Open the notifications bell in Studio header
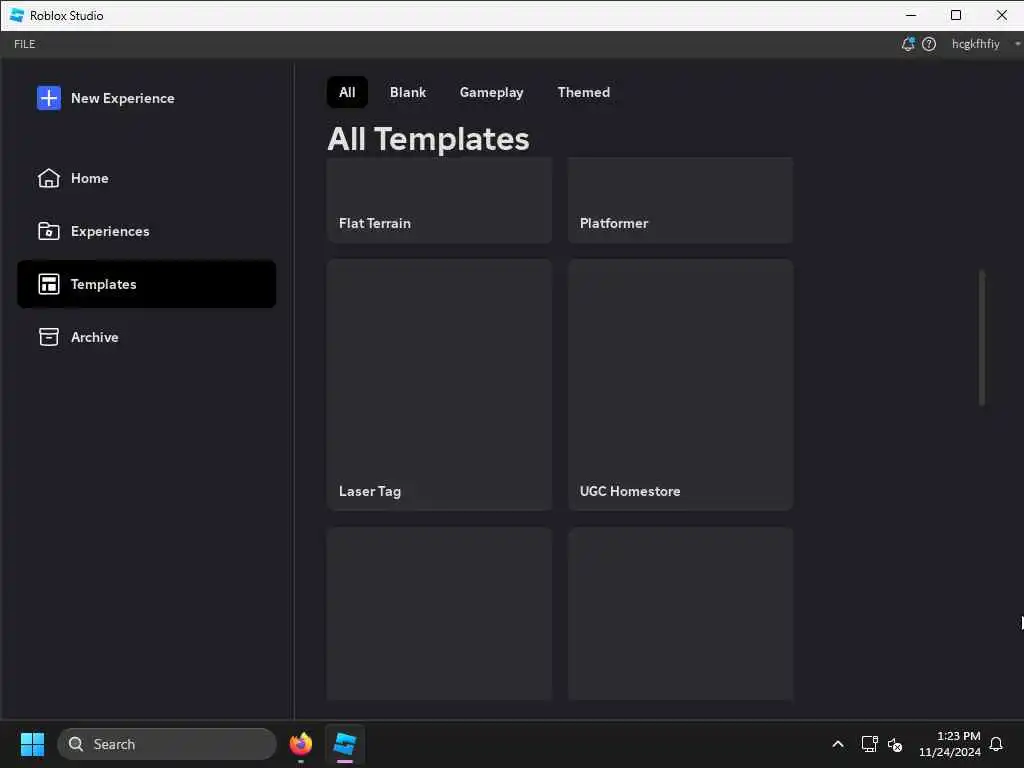Image resolution: width=1024 pixels, height=768 pixels. point(908,44)
